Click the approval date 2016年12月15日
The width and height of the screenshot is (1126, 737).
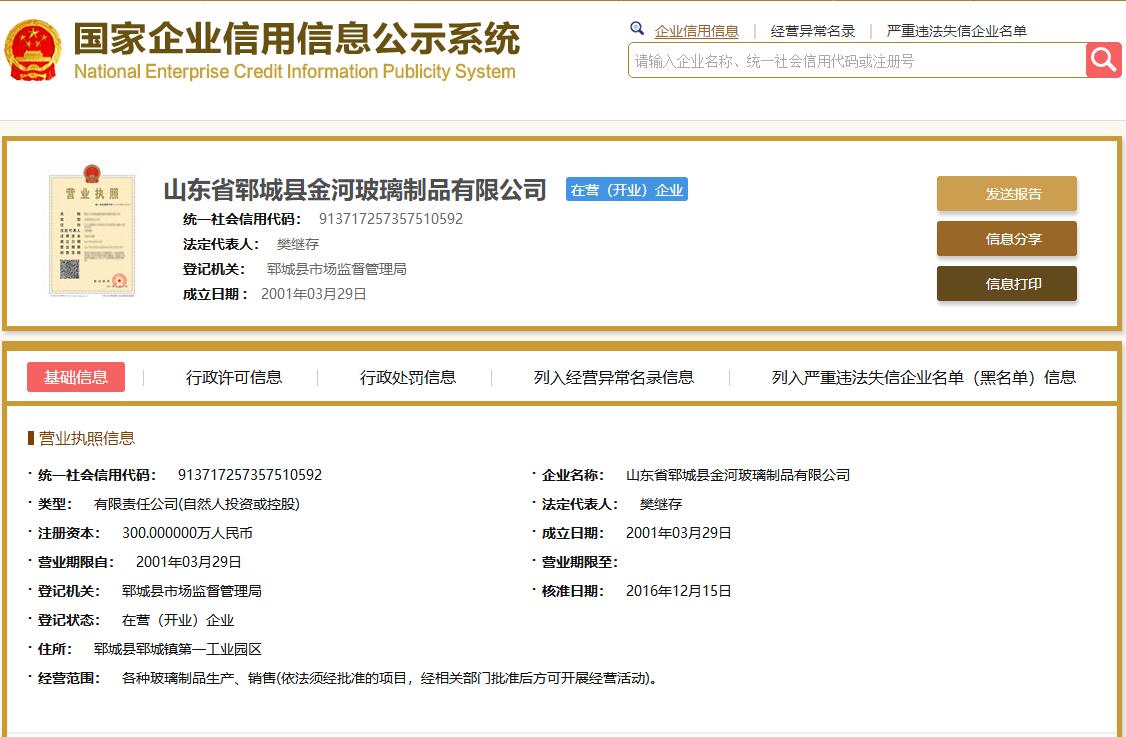(x=679, y=591)
